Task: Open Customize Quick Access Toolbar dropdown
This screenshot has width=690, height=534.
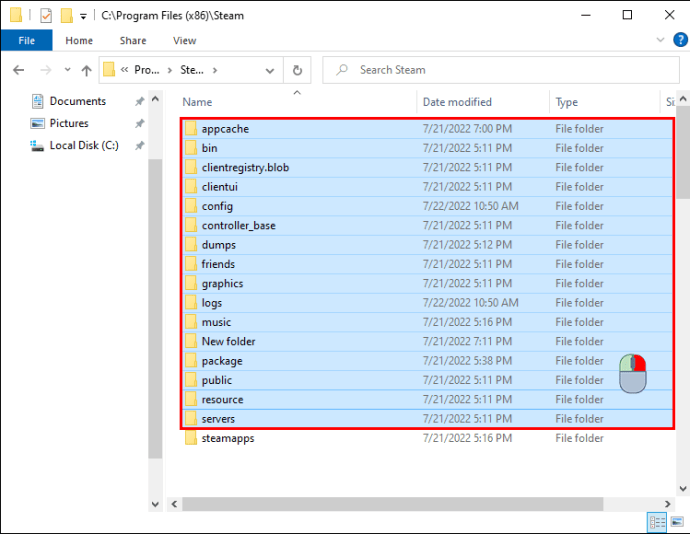Action: (83, 17)
